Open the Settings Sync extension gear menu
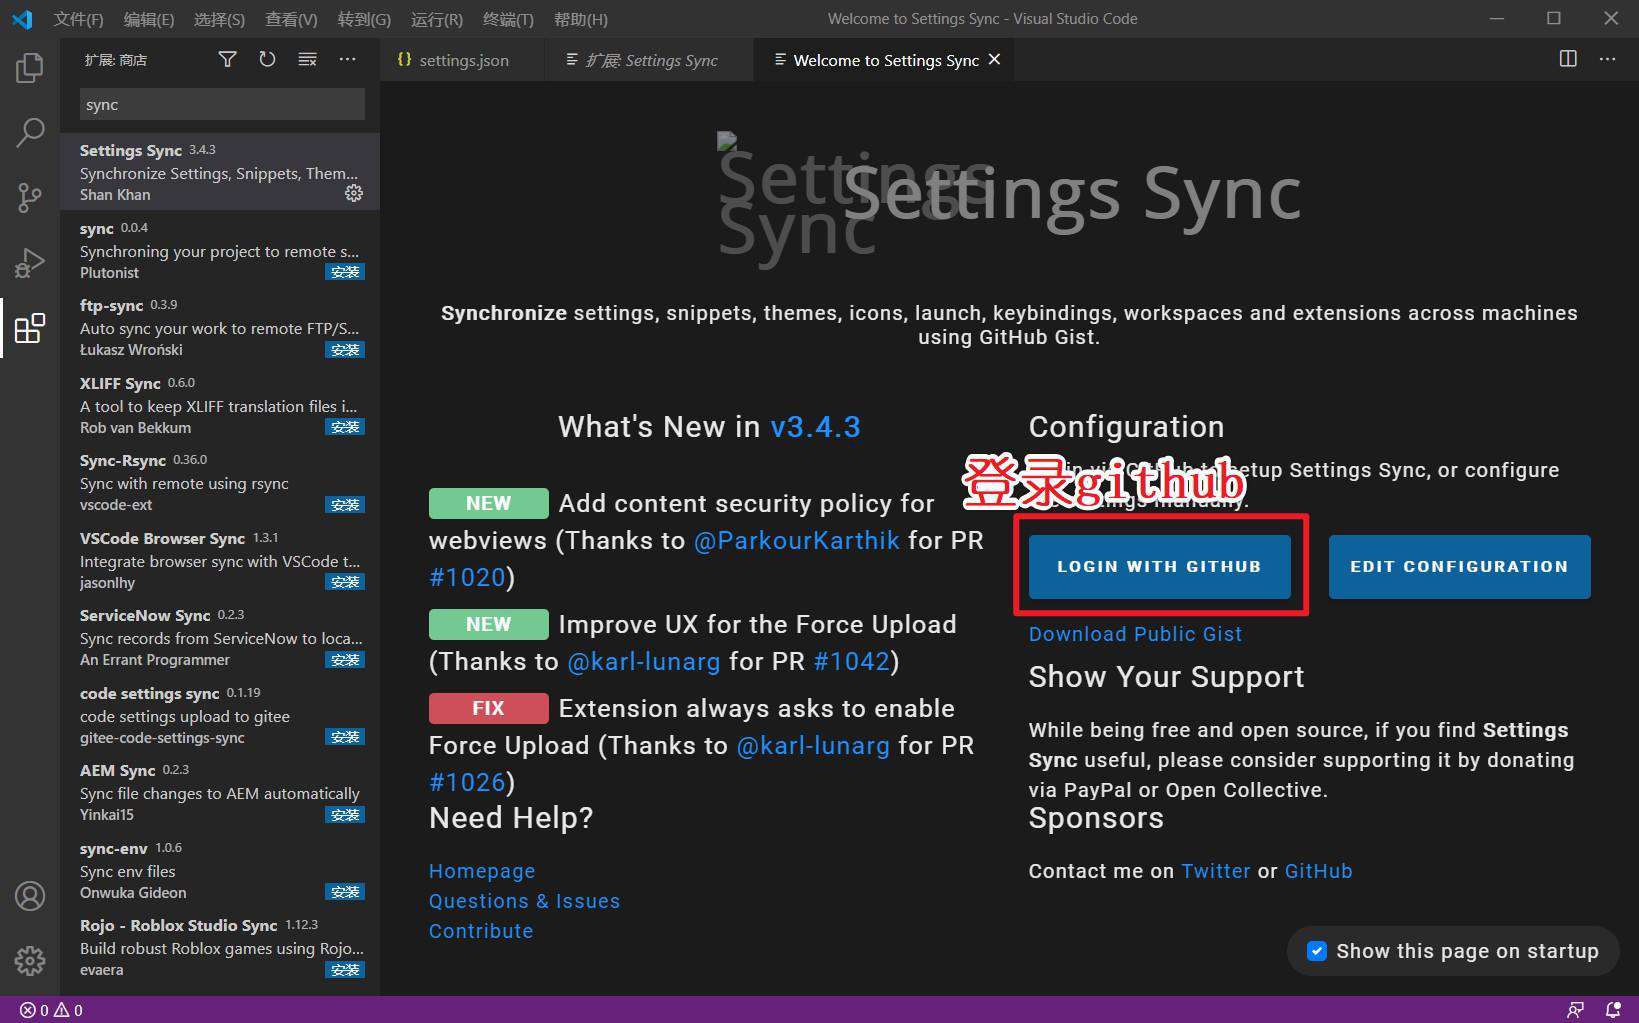 tap(354, 193)
